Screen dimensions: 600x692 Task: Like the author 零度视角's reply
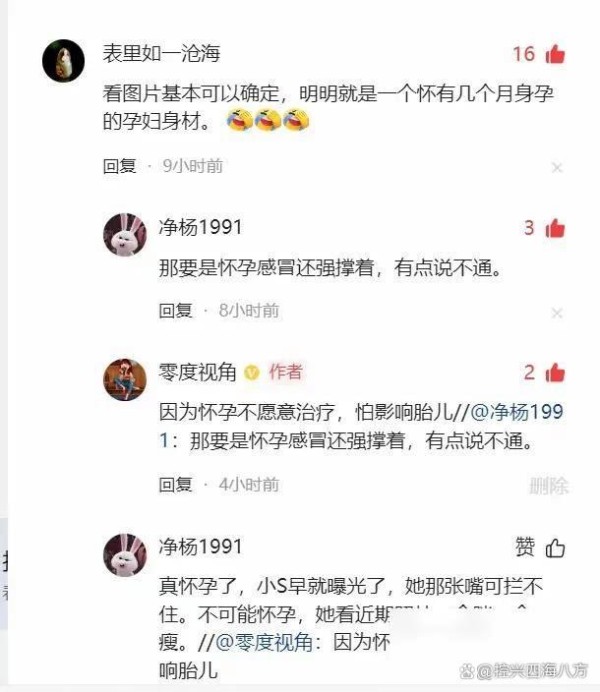pos(555,372)
